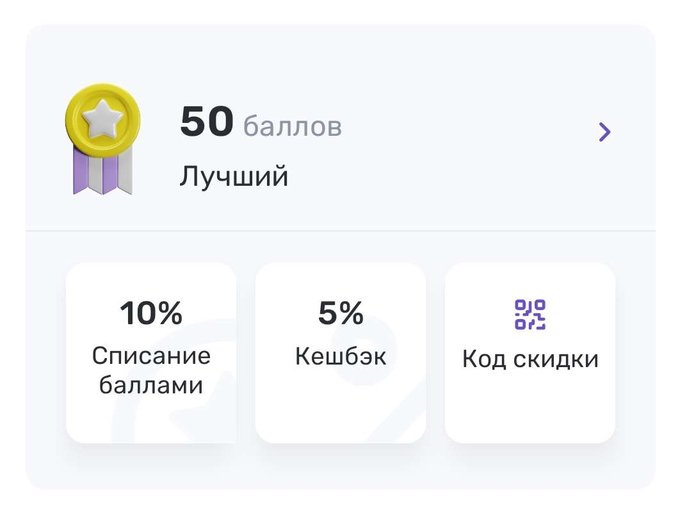Open the Списание баллами card
Image resolution: width=680 pixels, height=510 pixels.
click(151, 353)
